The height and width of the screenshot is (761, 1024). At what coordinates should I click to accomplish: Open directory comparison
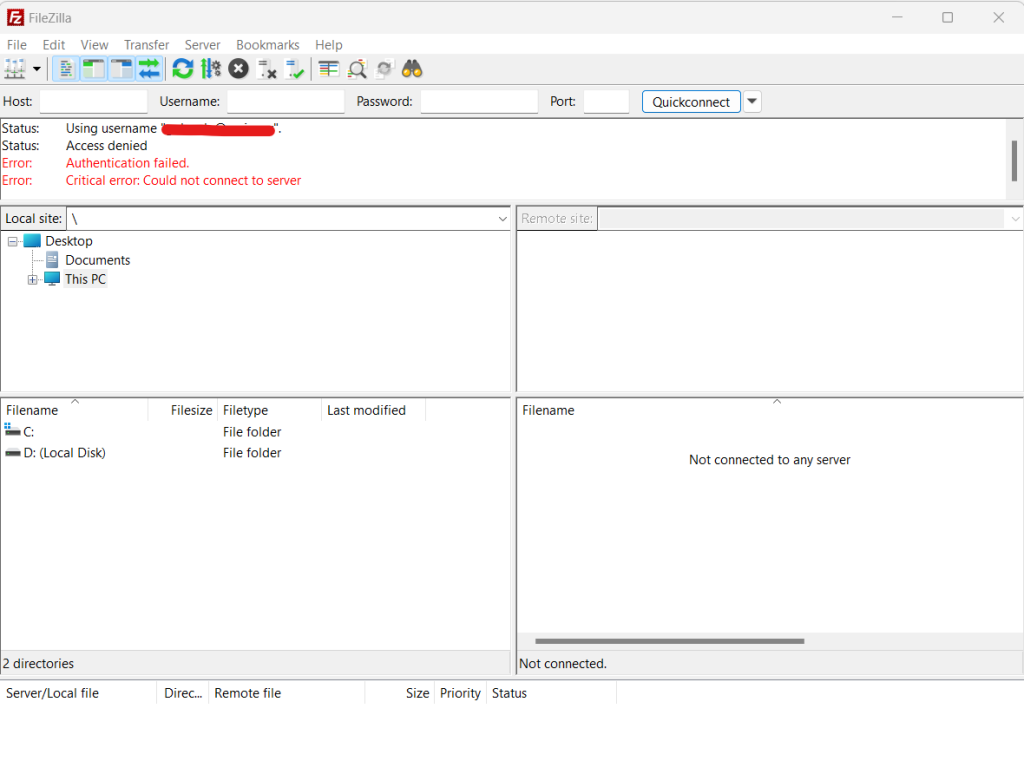[356, 68]
